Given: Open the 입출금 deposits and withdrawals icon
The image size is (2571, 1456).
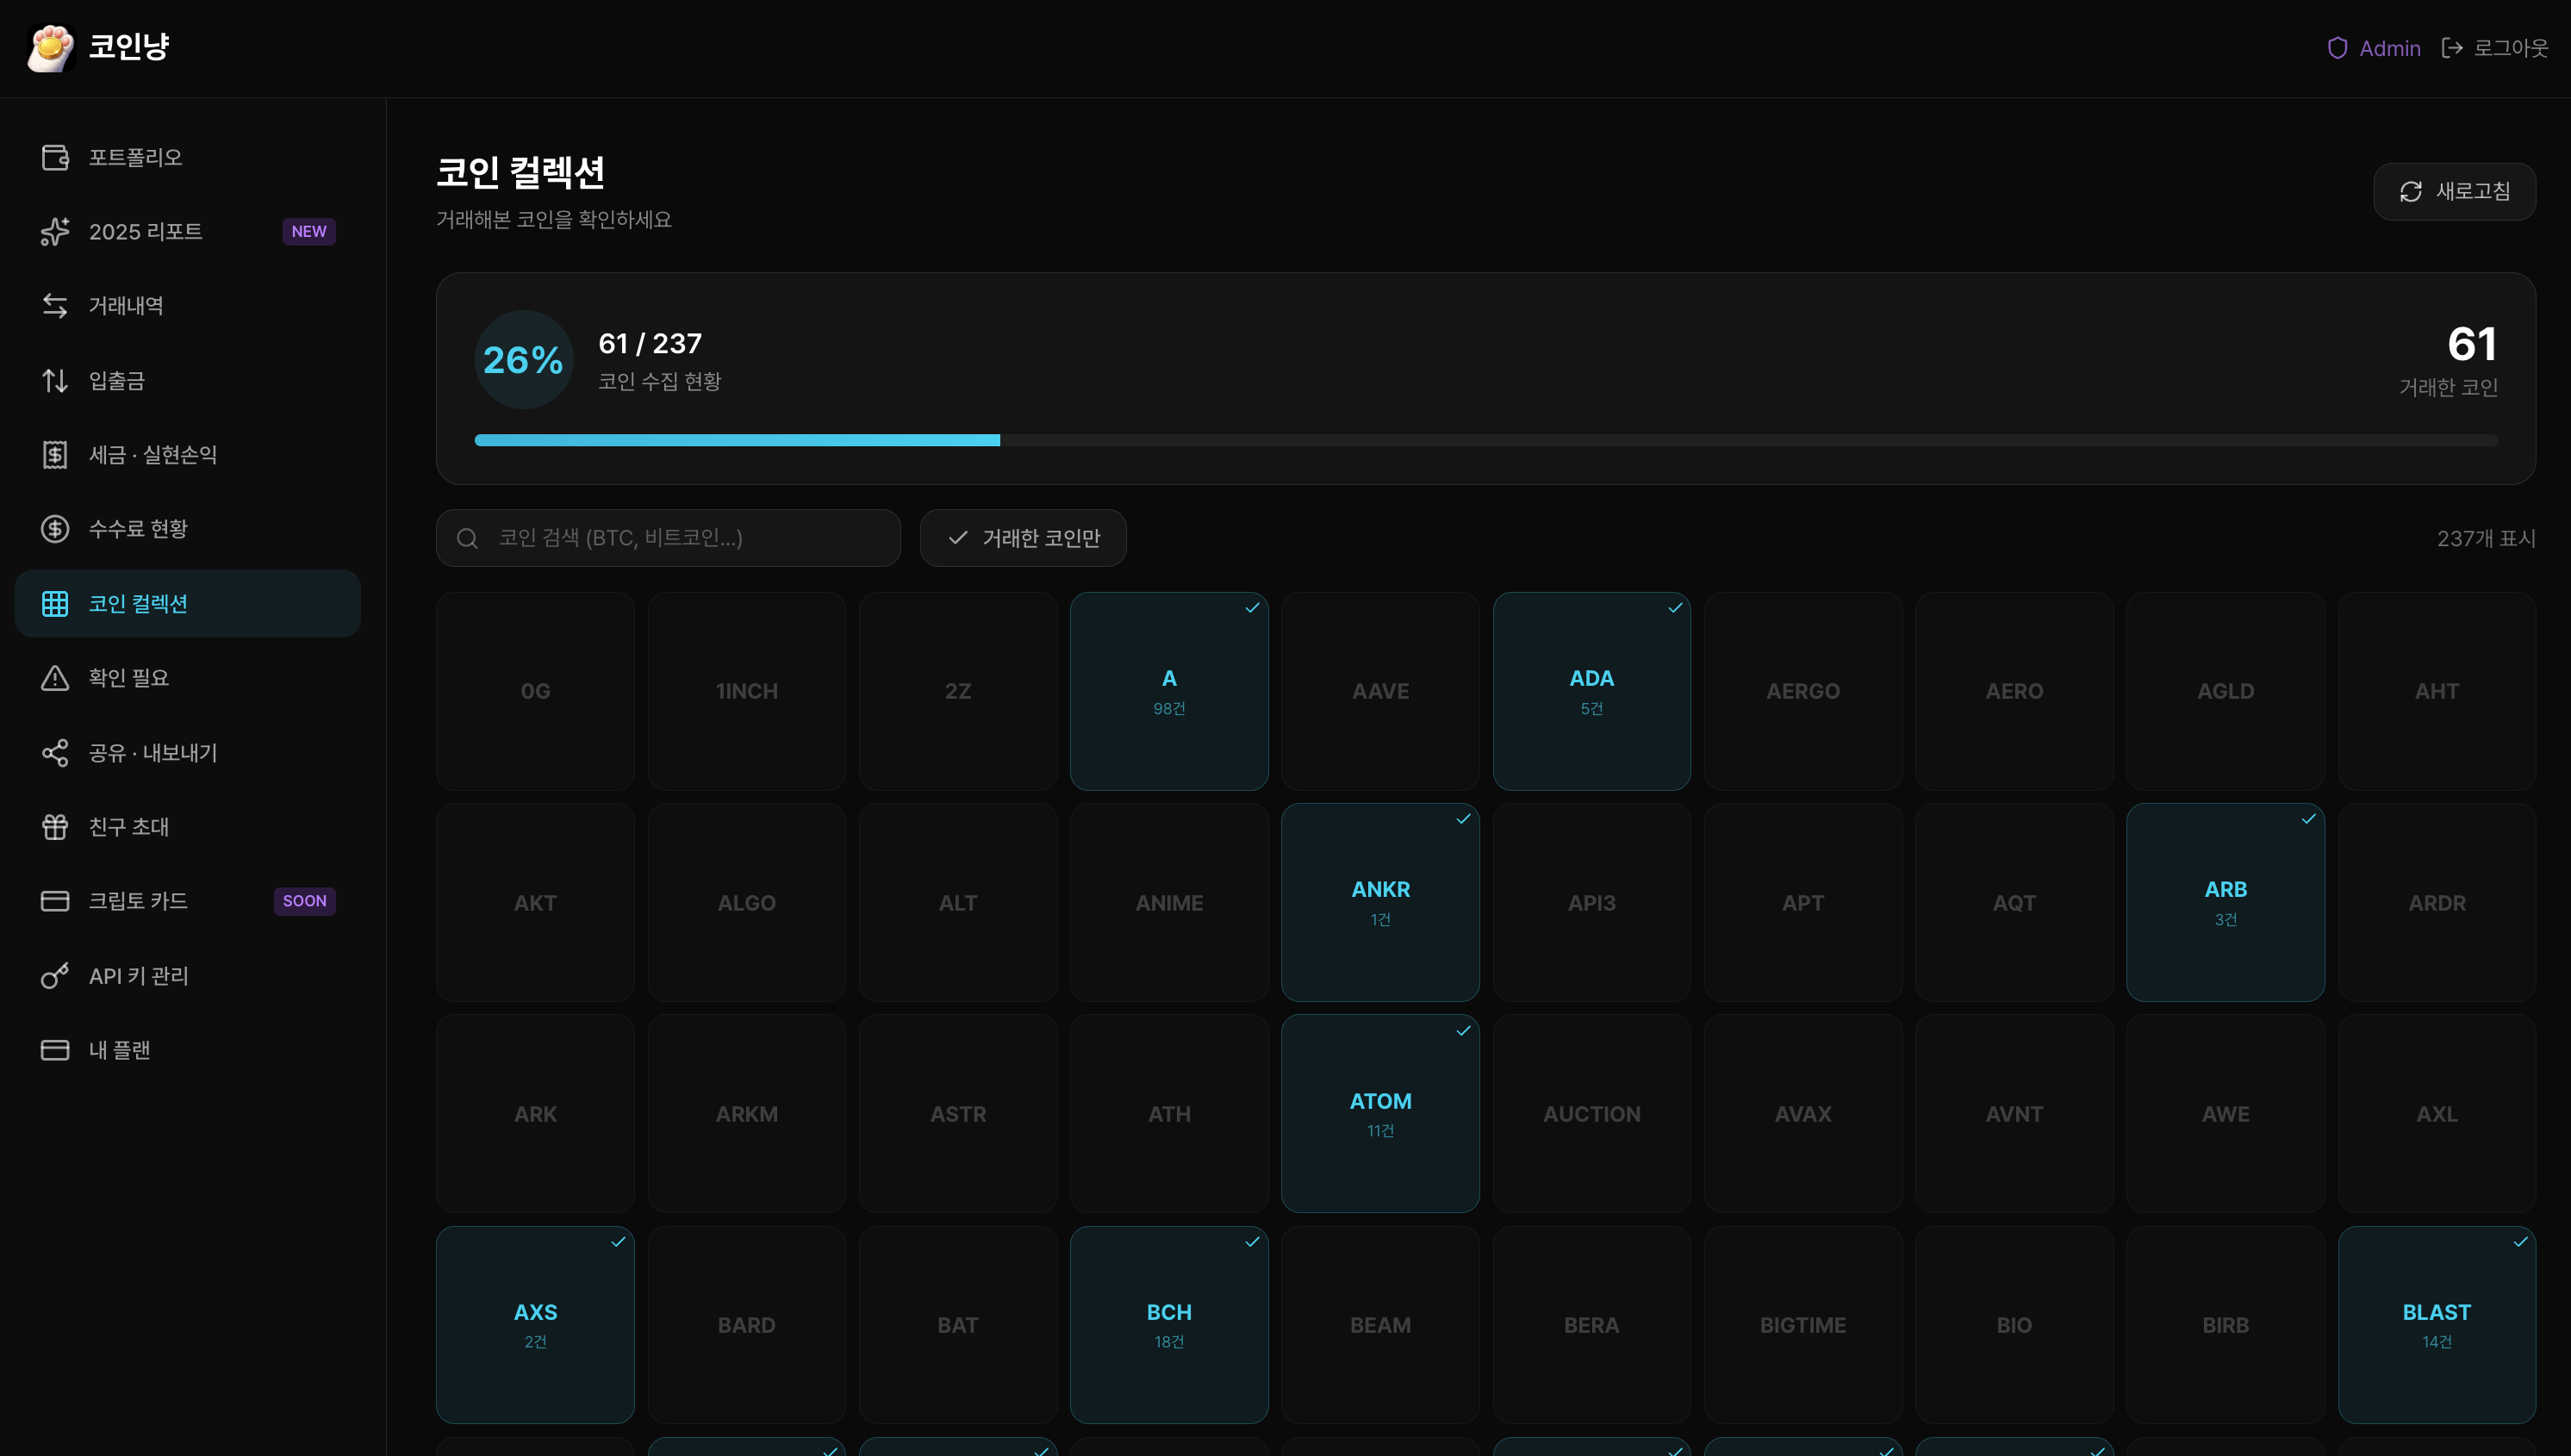Looking at the screenshot, I should (x=55, y=380).
